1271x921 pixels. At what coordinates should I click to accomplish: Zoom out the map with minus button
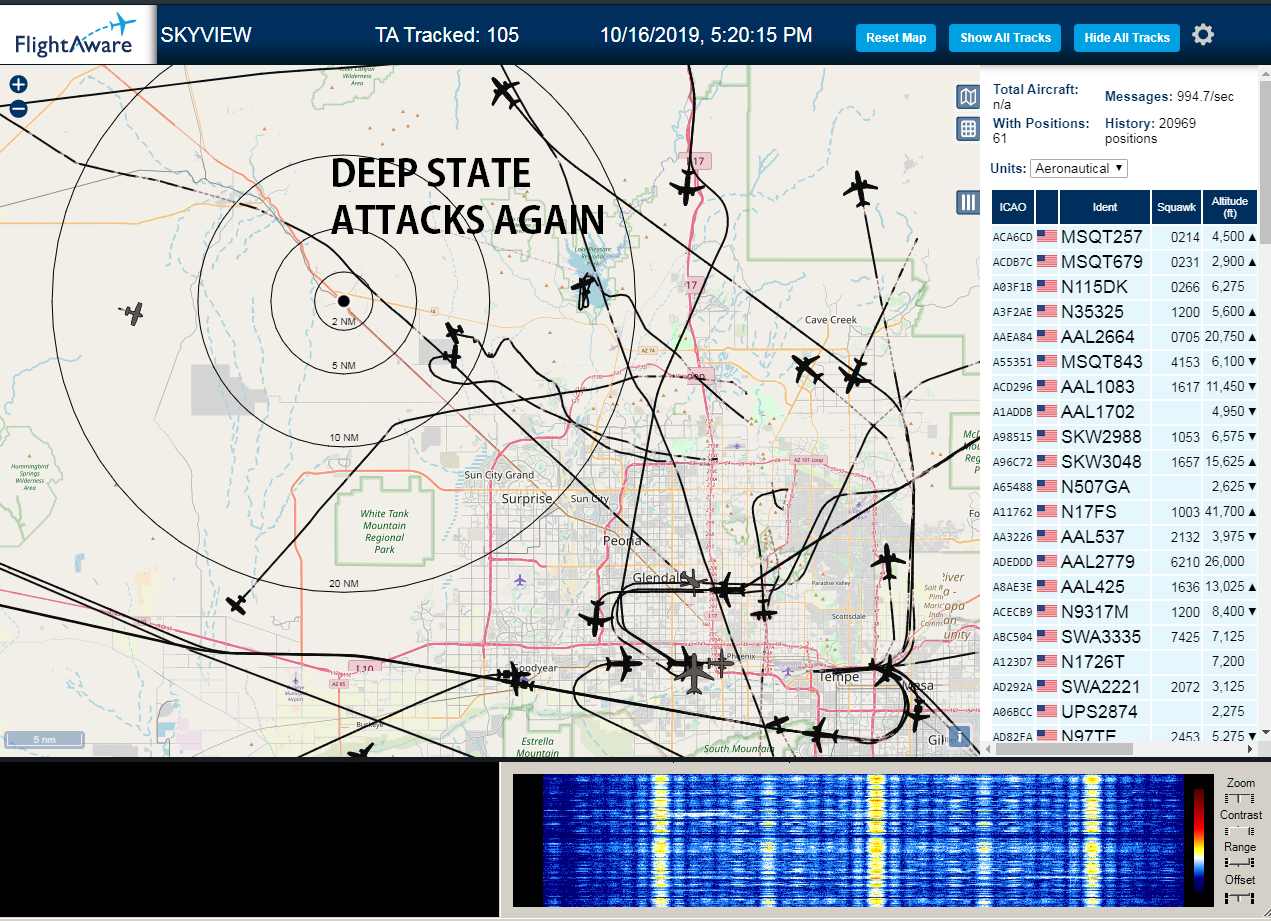pos(18,109)
